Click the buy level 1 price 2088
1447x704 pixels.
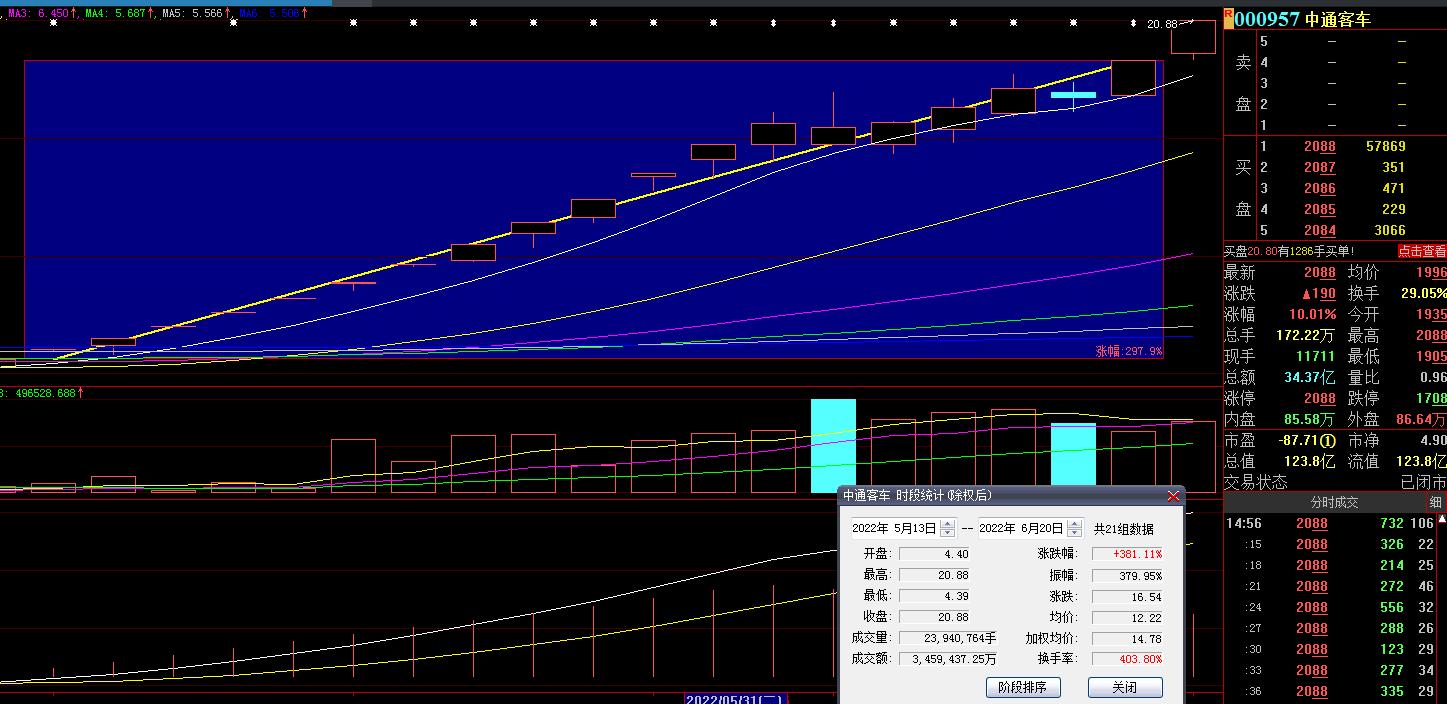[x=1319, y=147]
